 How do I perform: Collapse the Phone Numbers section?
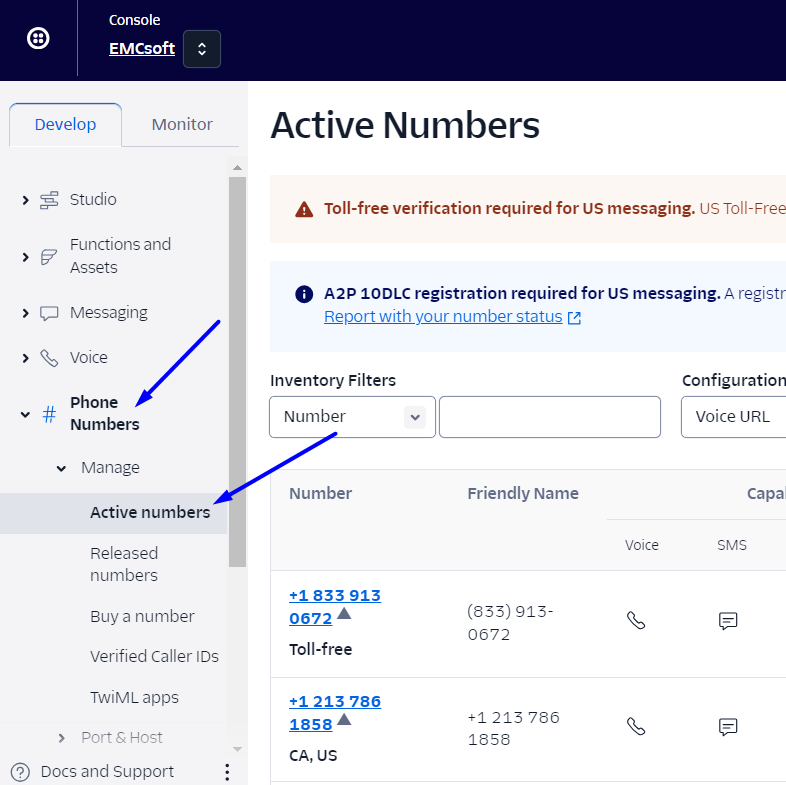tap(25, 414)
